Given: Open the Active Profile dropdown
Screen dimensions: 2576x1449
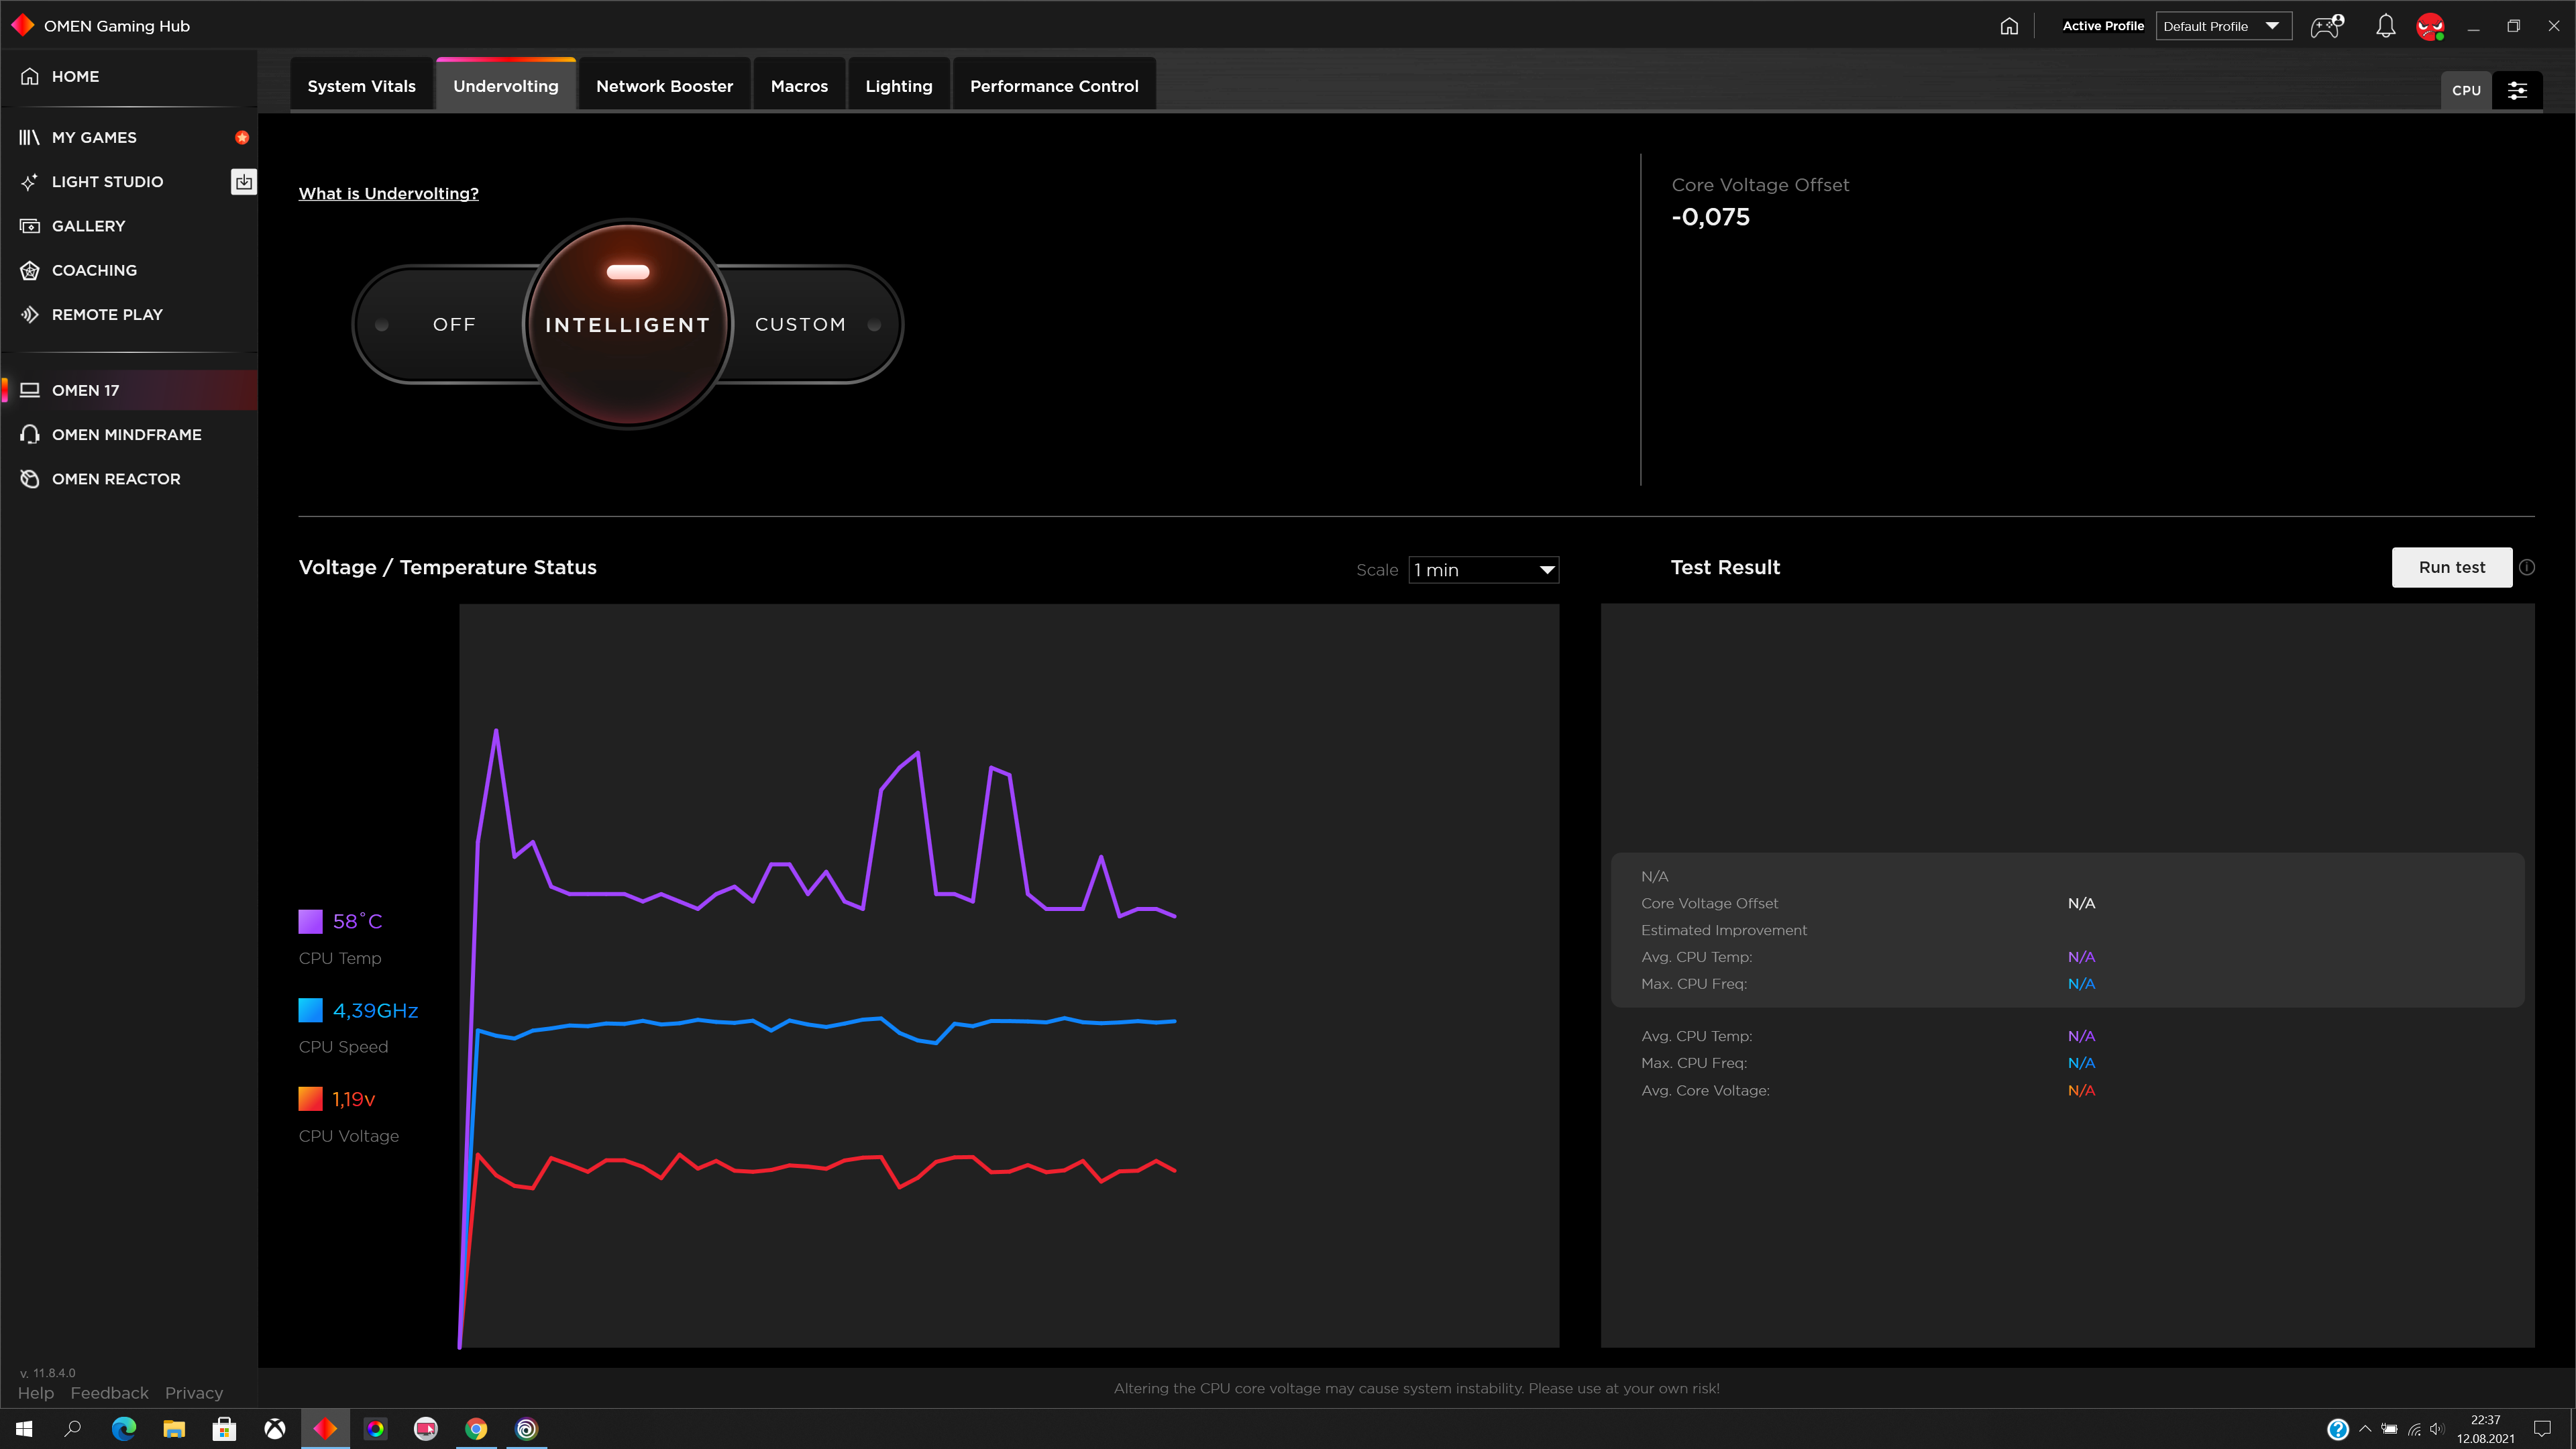Looking at the screenshot, I should 2223,26.
